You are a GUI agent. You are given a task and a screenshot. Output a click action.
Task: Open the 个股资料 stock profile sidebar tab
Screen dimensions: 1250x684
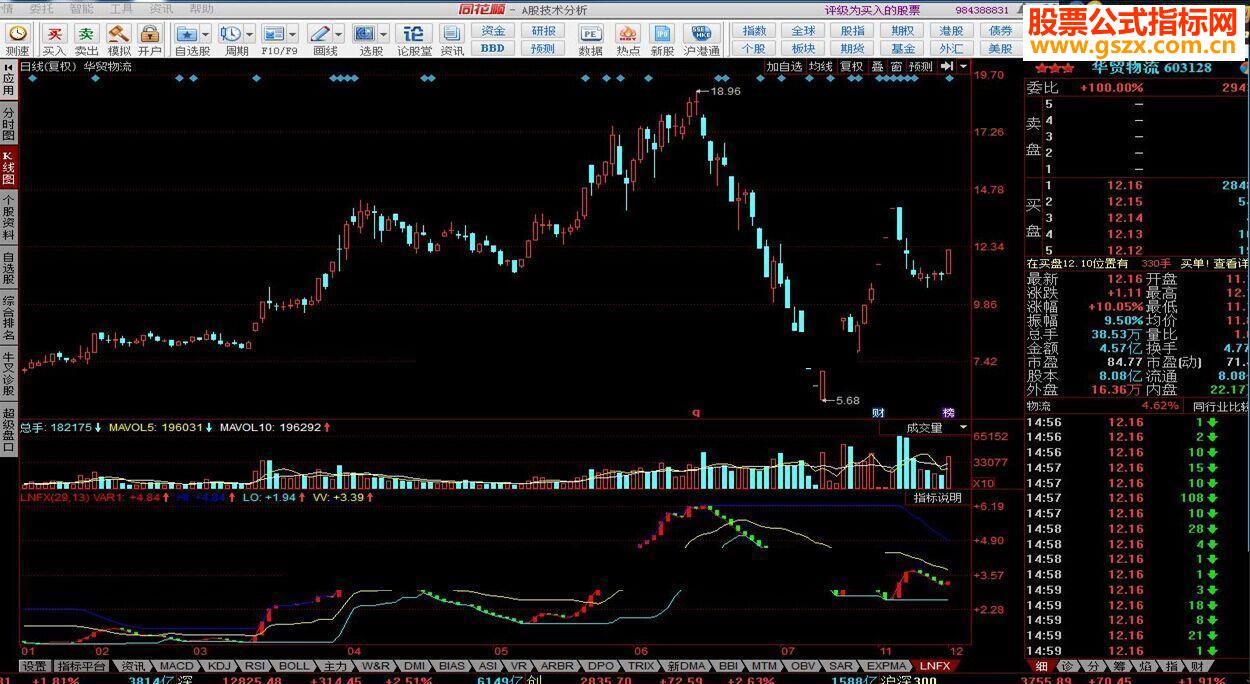[x=8, y=219]
